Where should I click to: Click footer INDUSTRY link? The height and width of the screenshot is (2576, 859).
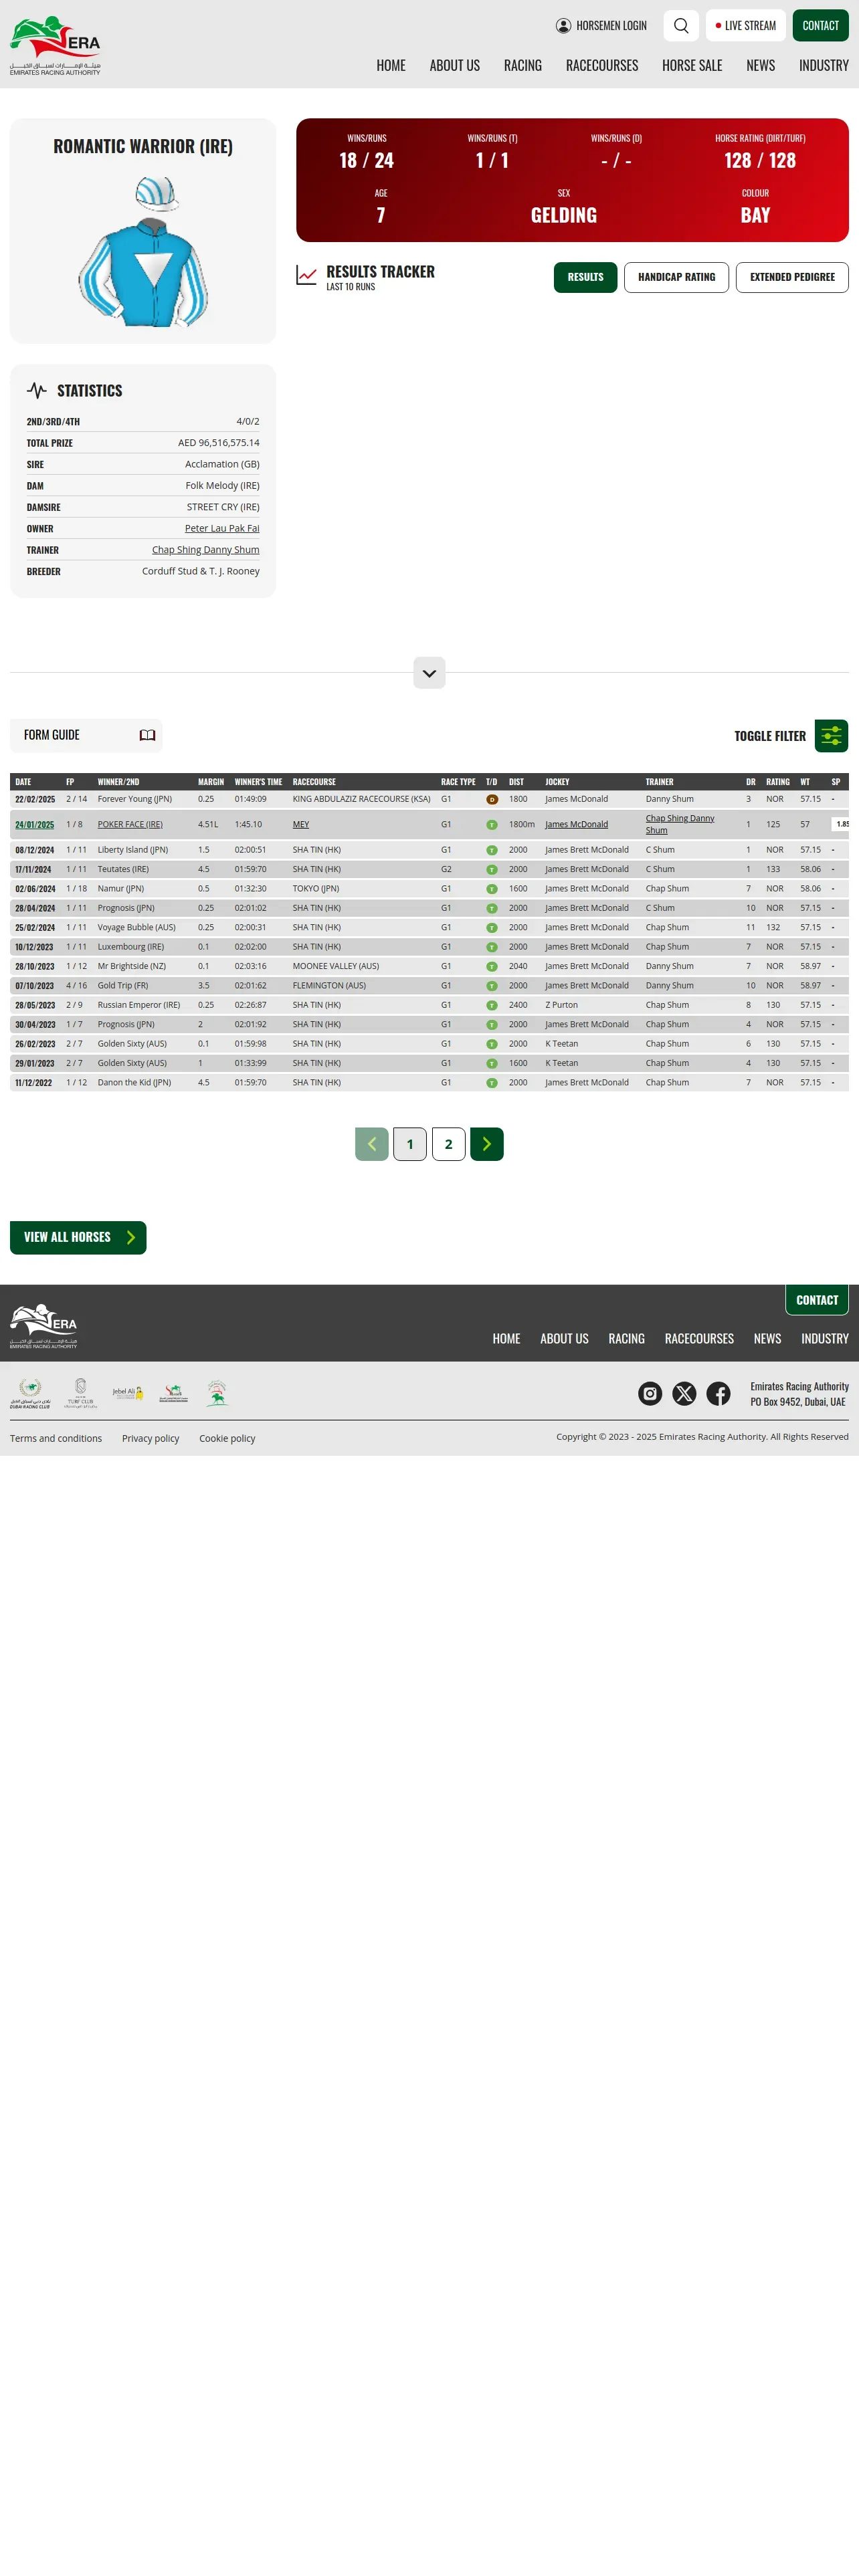[x=825, y=1339]
